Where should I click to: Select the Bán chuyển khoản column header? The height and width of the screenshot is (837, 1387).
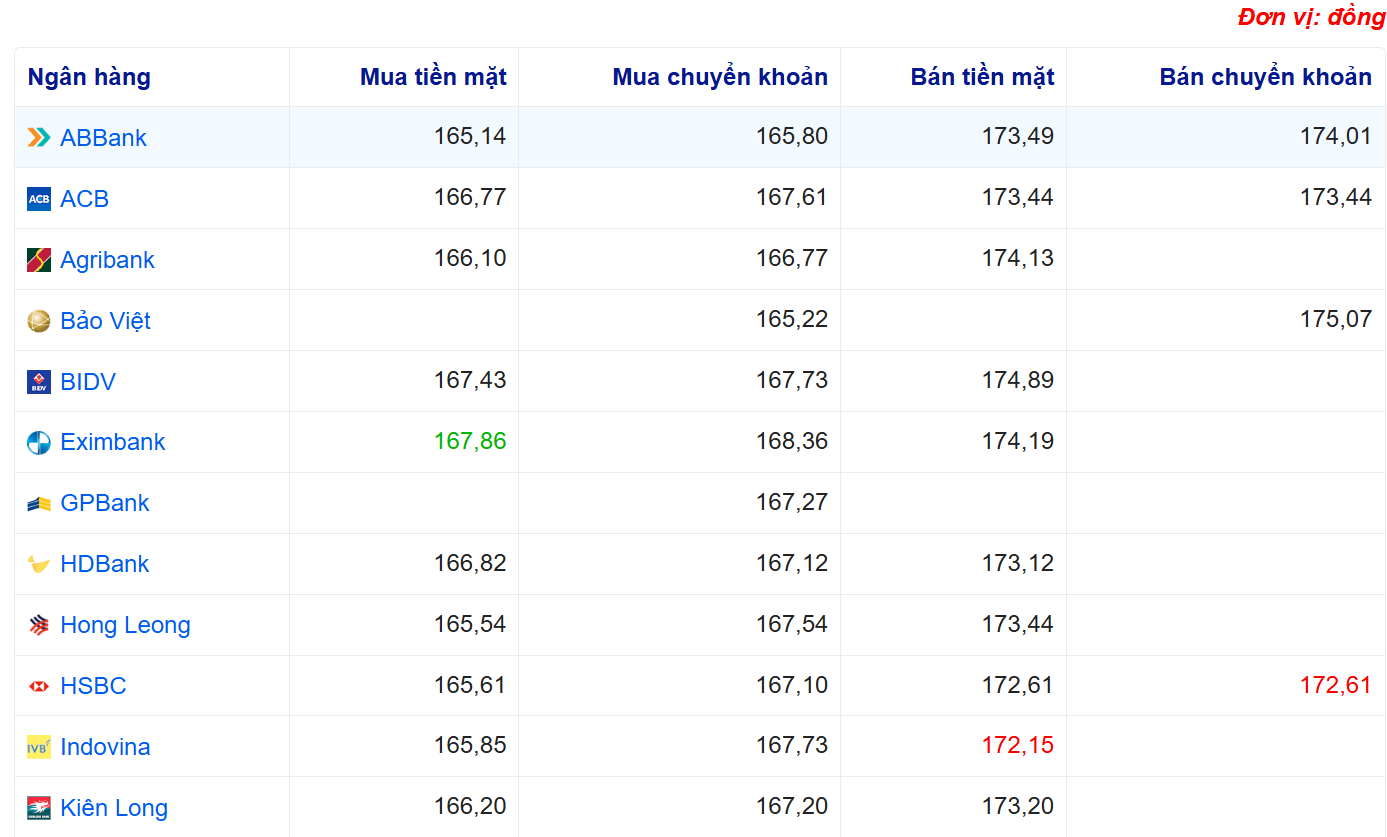tap(1265, 77)
